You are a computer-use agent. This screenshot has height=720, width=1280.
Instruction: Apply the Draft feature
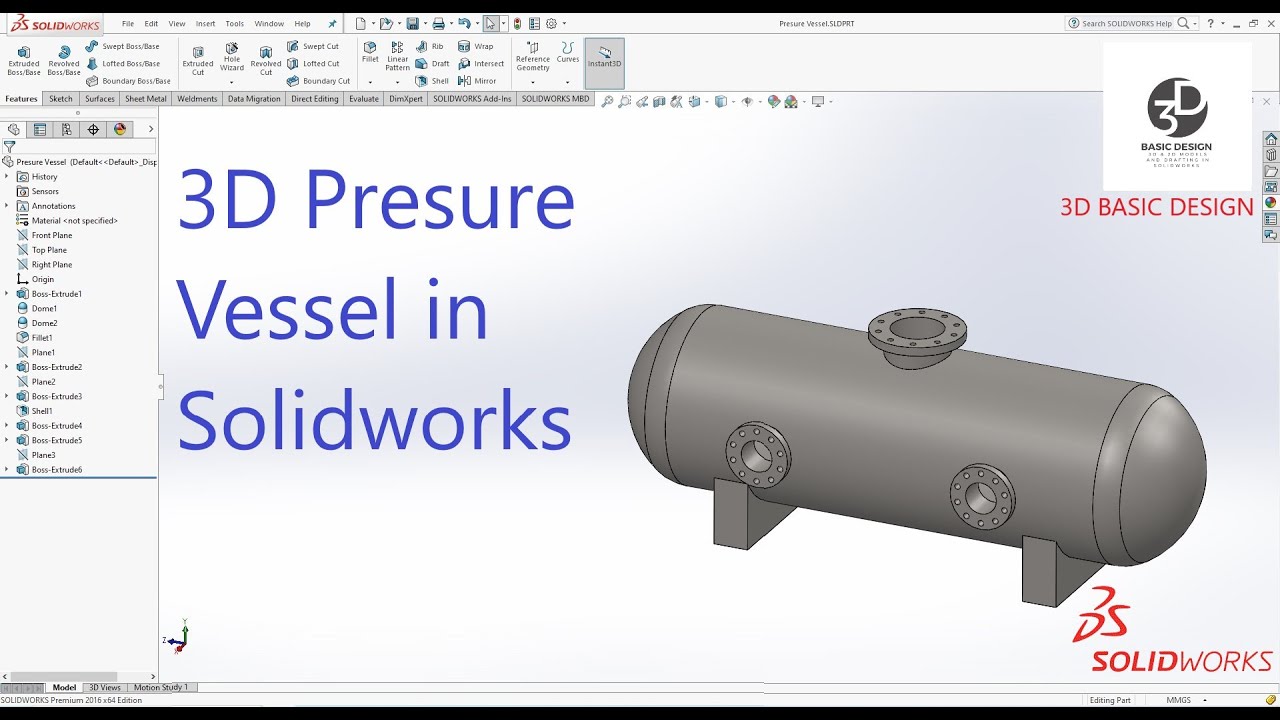click(433, 63)
